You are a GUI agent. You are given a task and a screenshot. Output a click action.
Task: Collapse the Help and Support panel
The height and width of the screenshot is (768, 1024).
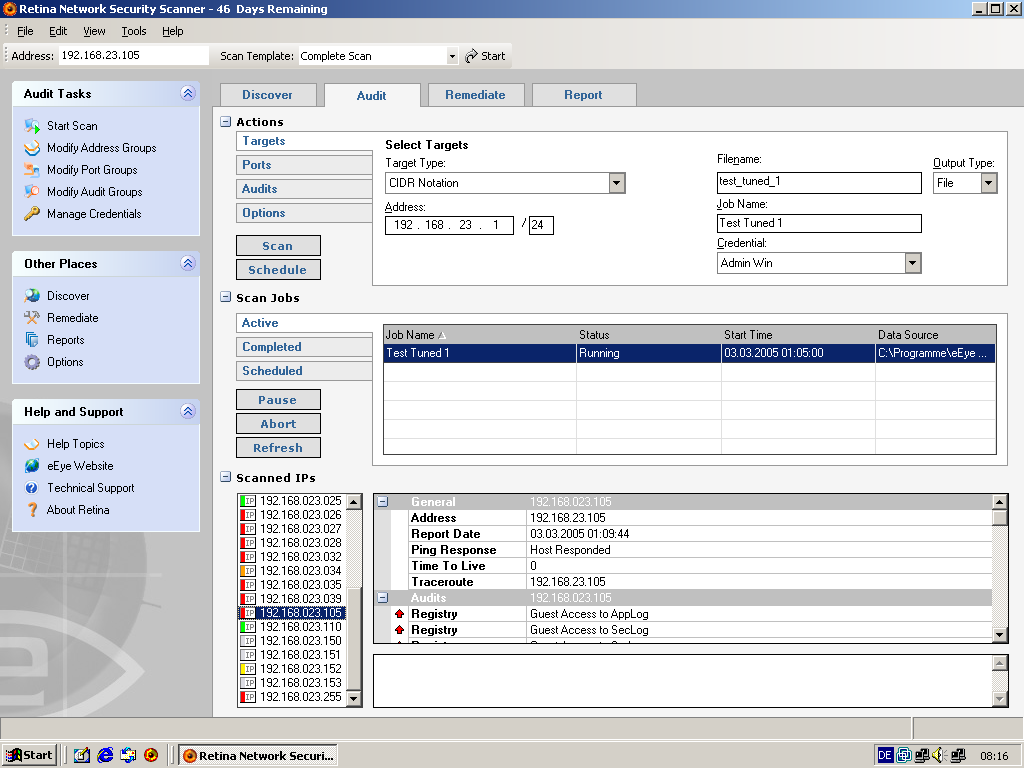(x=188, y=411)
